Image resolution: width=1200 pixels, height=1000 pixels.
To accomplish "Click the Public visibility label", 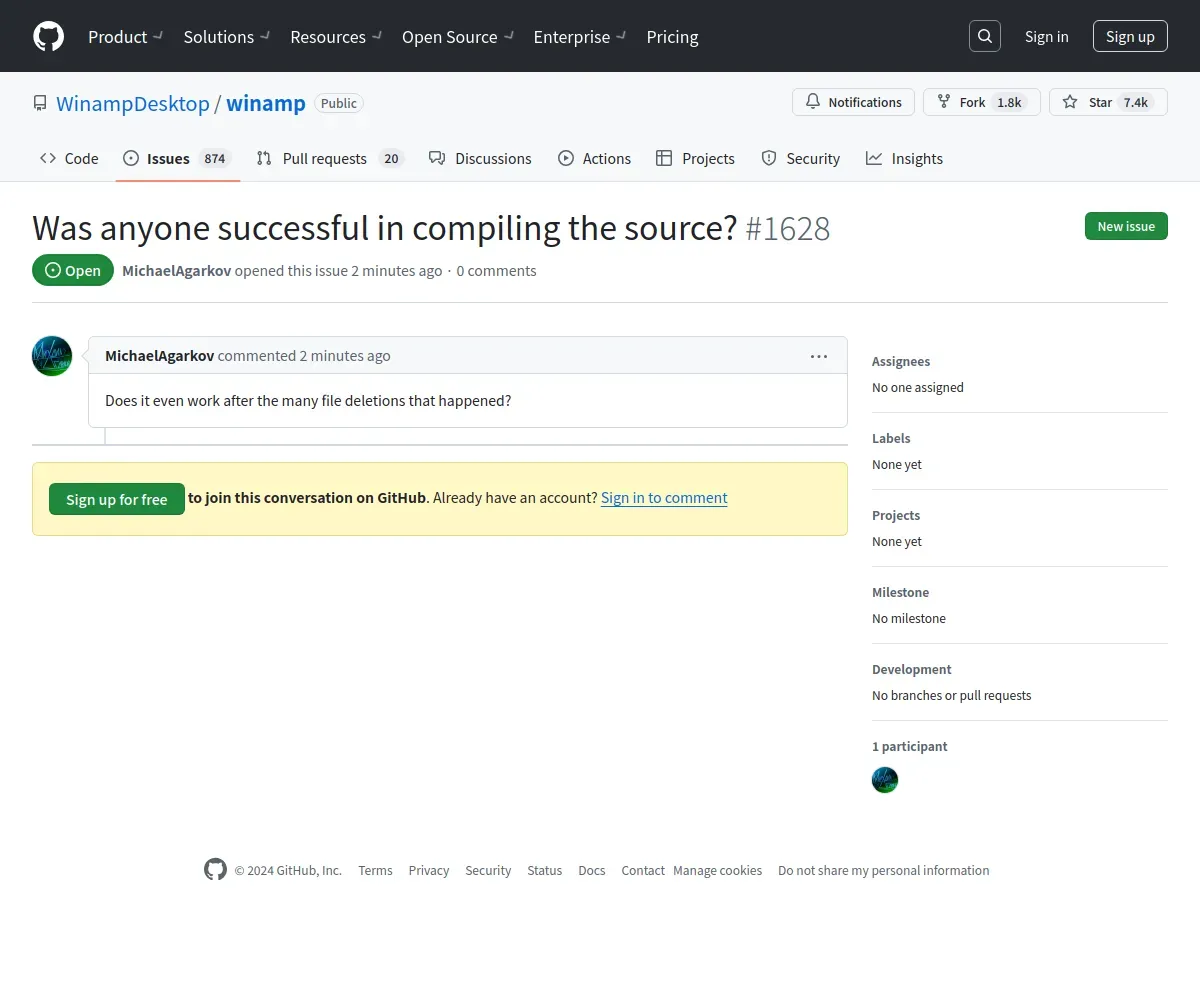I will (339, 103).
